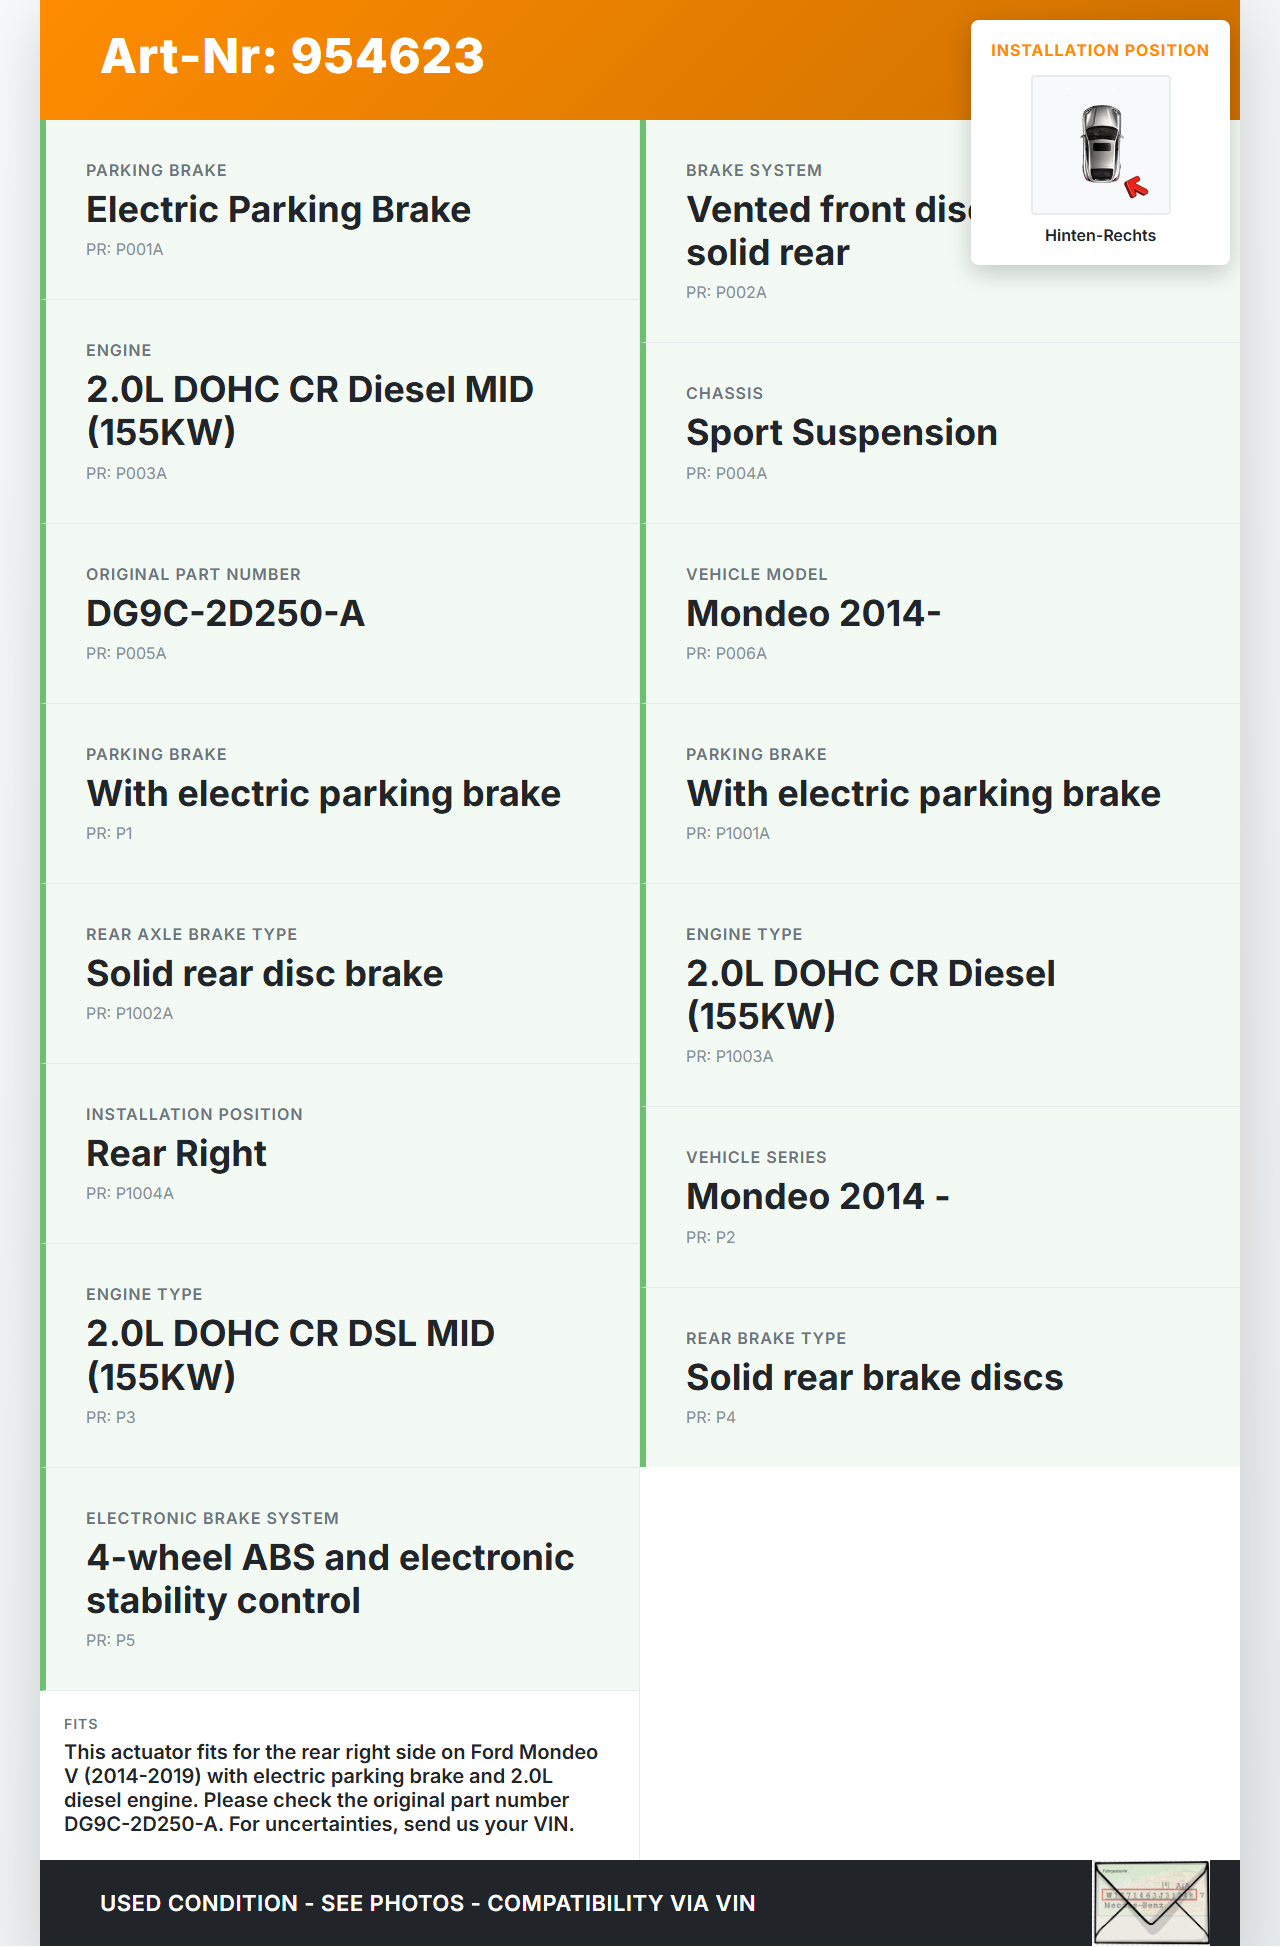The width and height of the screenshot is (1280, 1947).
Task: Click the red arrow marking rear-right wheel
Action: (x=1136, y=187)
